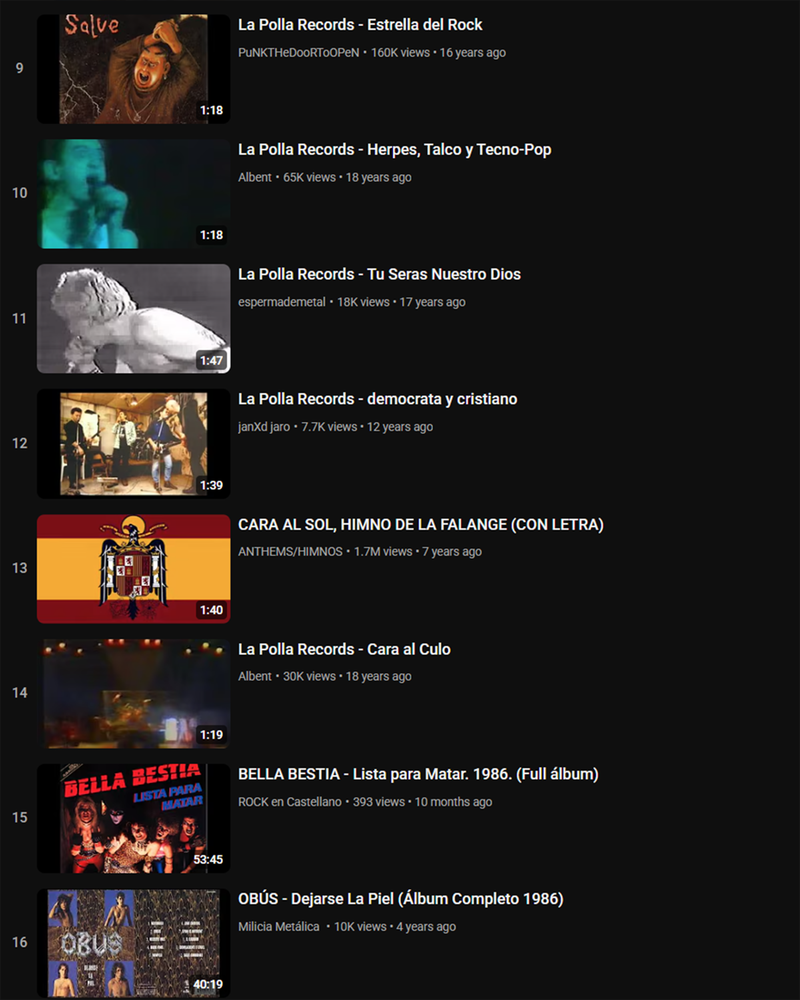Open title BELLA BESTIA - Lista para Matar

(x=418, y=774)
